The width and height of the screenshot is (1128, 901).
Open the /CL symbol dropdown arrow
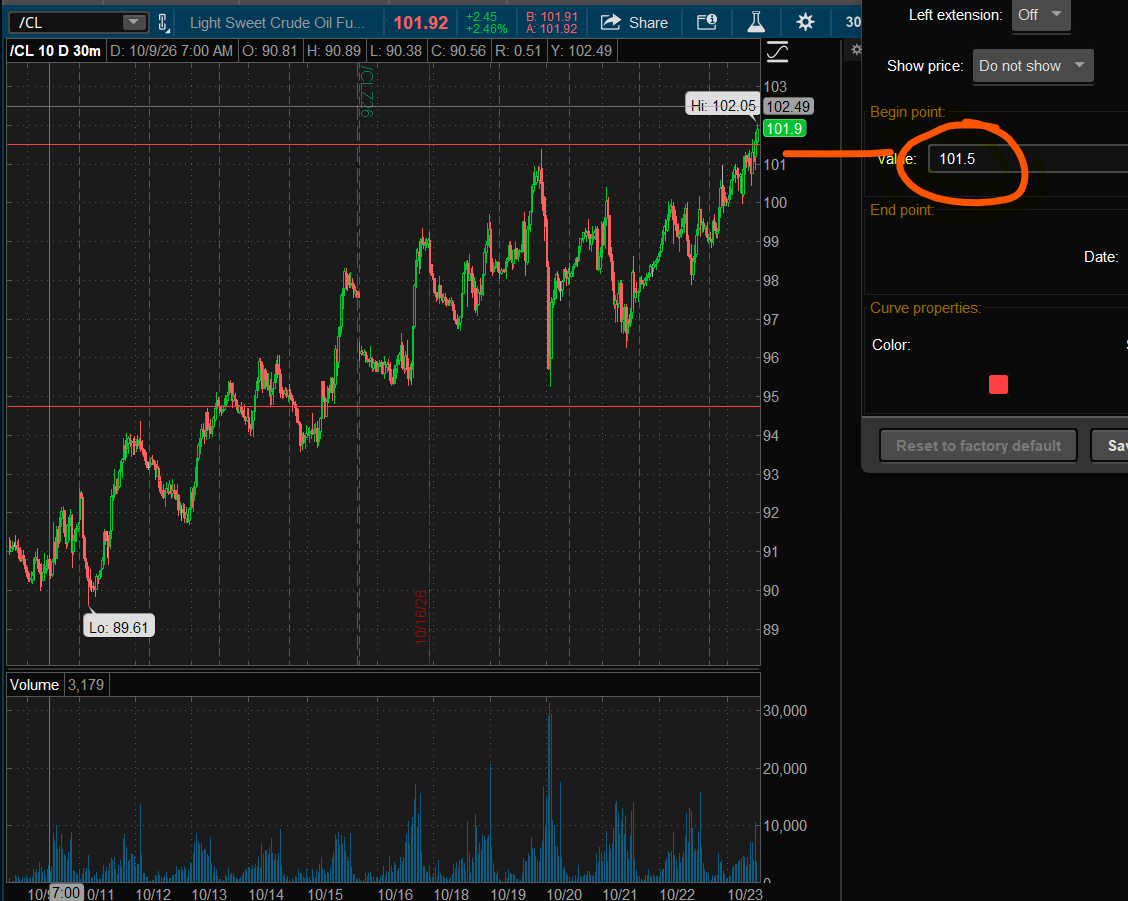point(133,22)
